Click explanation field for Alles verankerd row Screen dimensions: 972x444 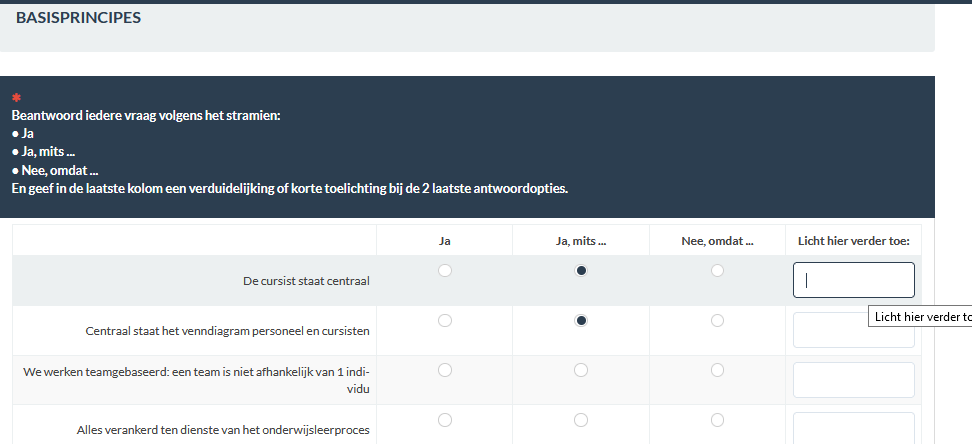854,428
